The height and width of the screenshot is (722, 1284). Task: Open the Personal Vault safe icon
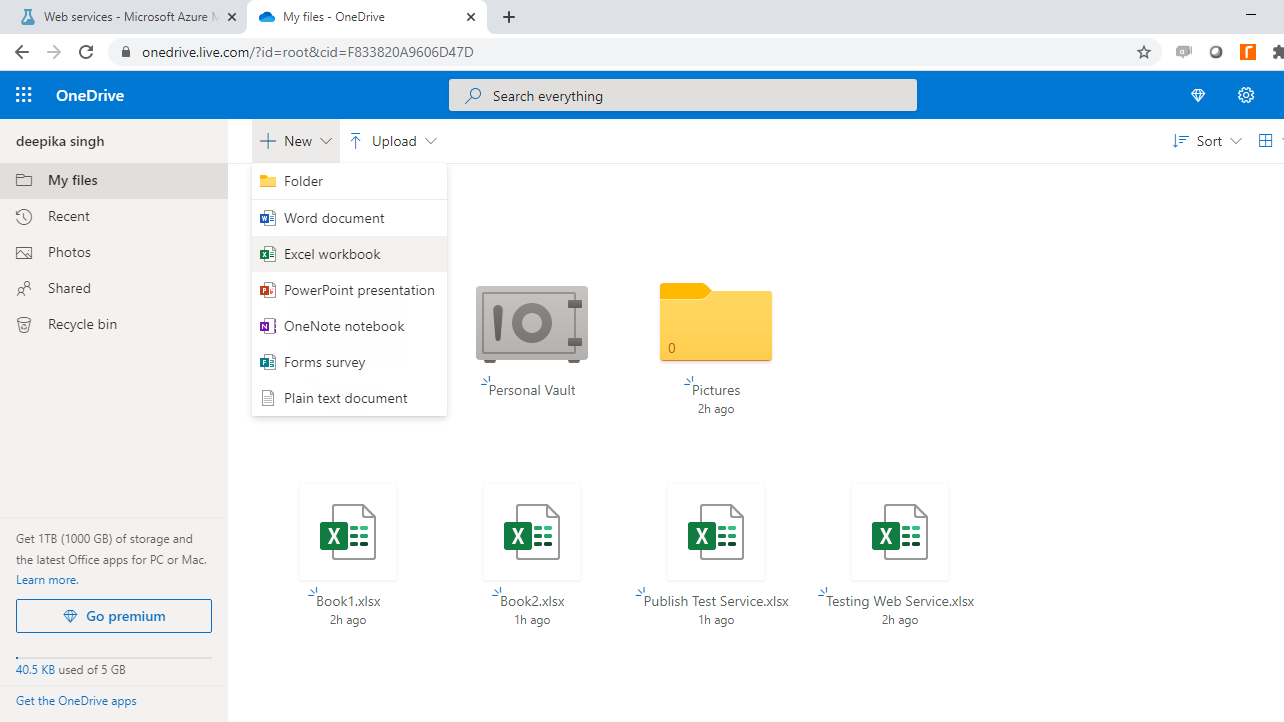pos(532,323)
